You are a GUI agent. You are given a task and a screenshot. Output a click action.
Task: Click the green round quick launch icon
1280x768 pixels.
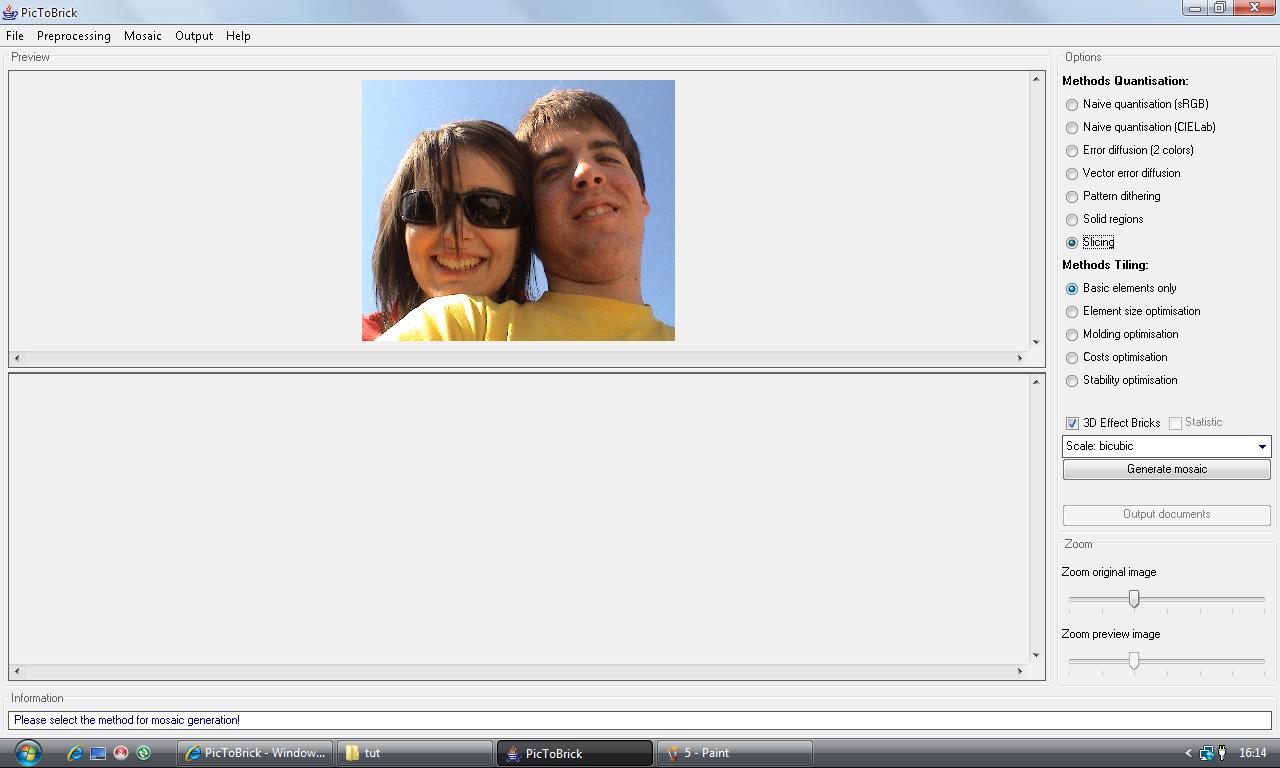tap(143, 753)
